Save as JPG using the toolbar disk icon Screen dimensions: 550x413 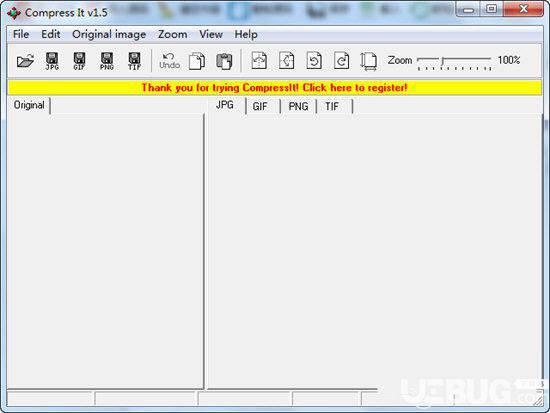click(x=52, y=61)
